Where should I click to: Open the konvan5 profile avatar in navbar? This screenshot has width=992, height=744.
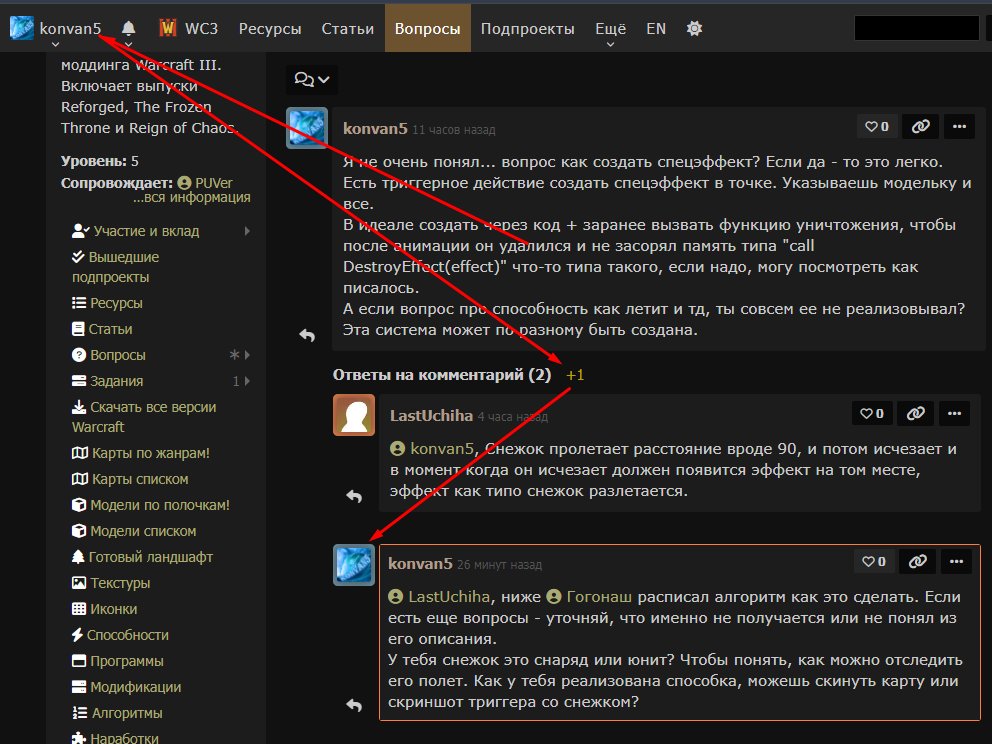coord(22,28)
